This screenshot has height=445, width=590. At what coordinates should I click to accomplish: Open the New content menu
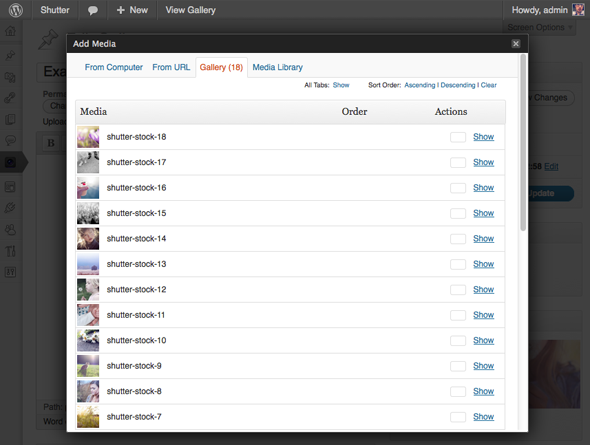[132, 10]
